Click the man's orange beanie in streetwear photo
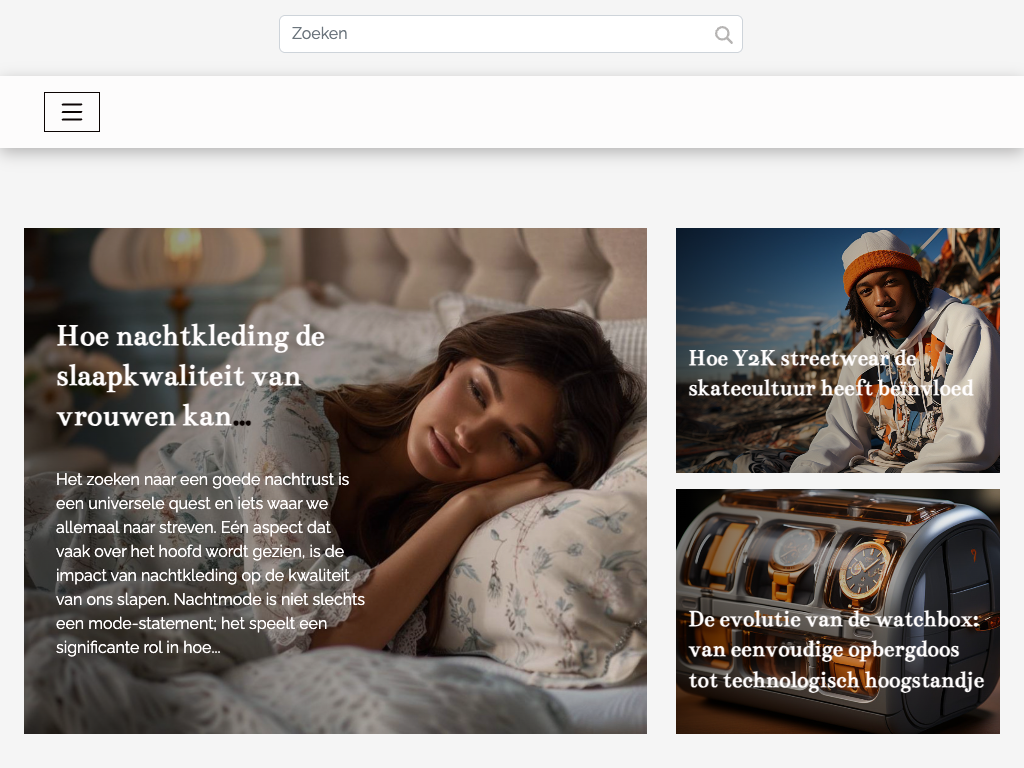Viewport: 1024px width, 768px height. (880, 267)
